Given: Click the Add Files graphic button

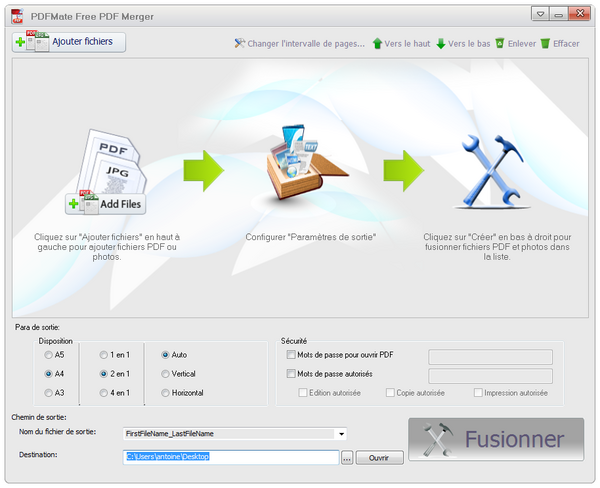Looking at the screenshot, I should [x=106, y=204].
